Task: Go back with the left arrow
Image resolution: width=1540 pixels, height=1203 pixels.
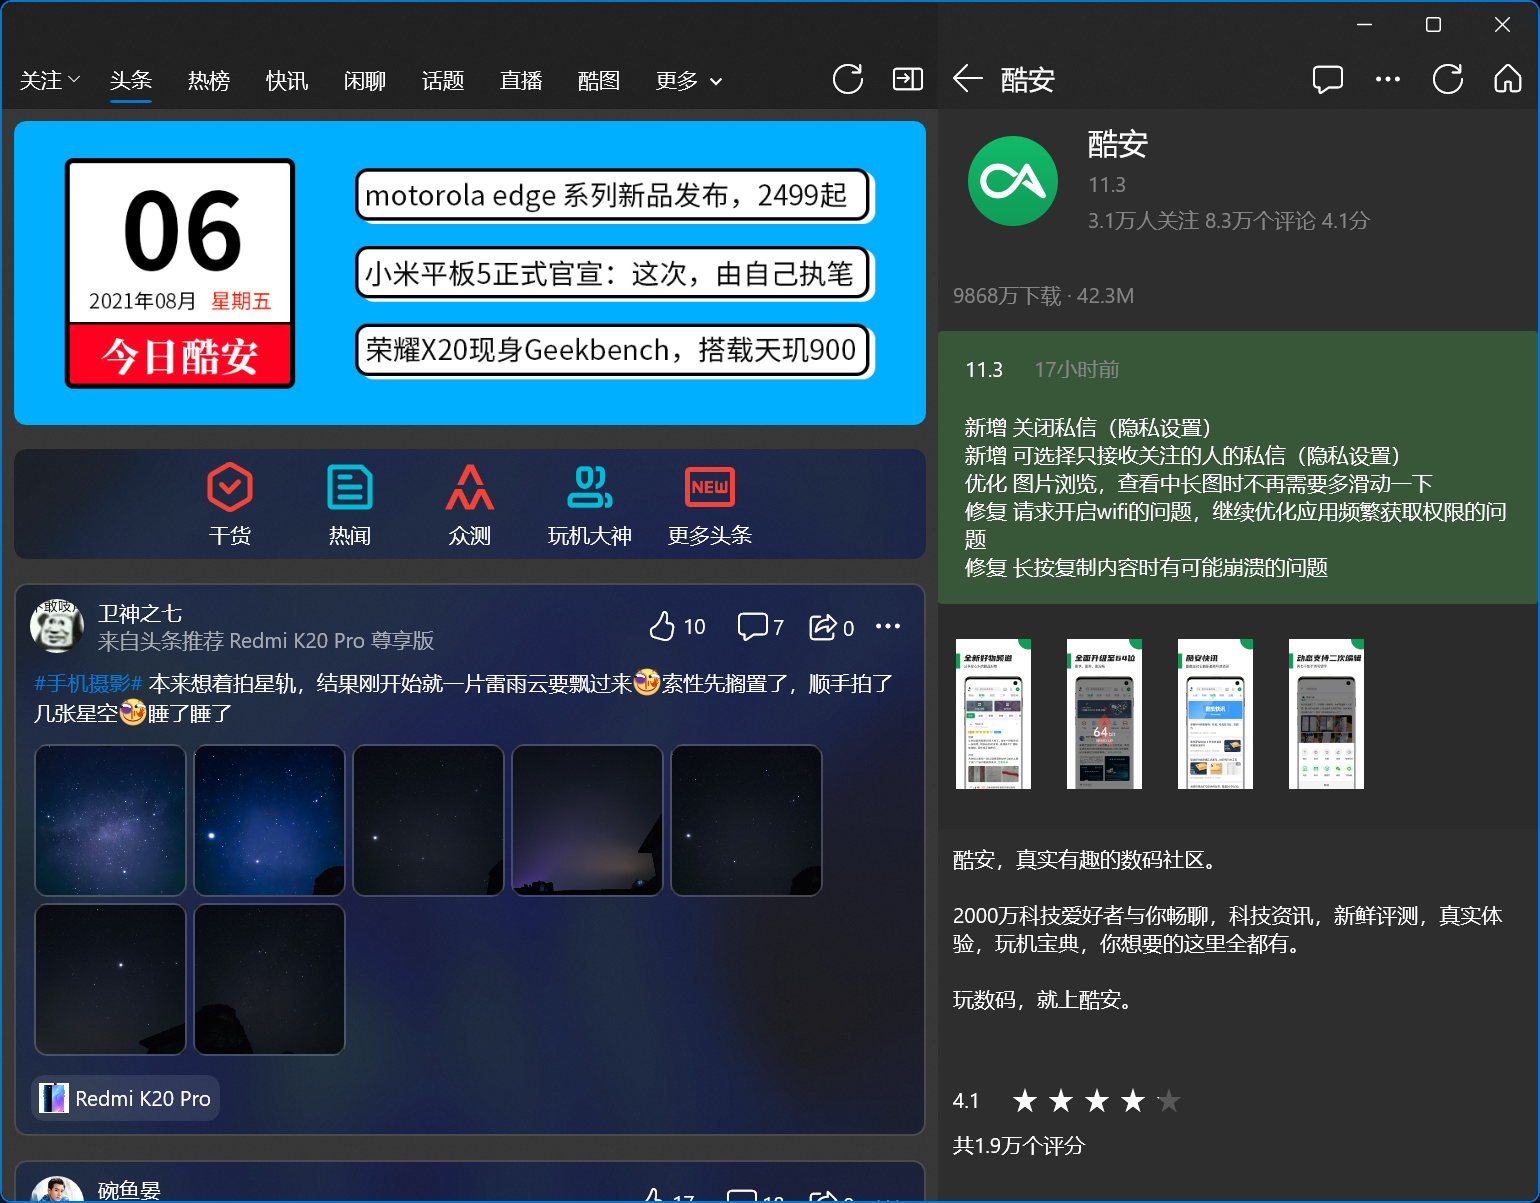Action: tap(968, 79)
